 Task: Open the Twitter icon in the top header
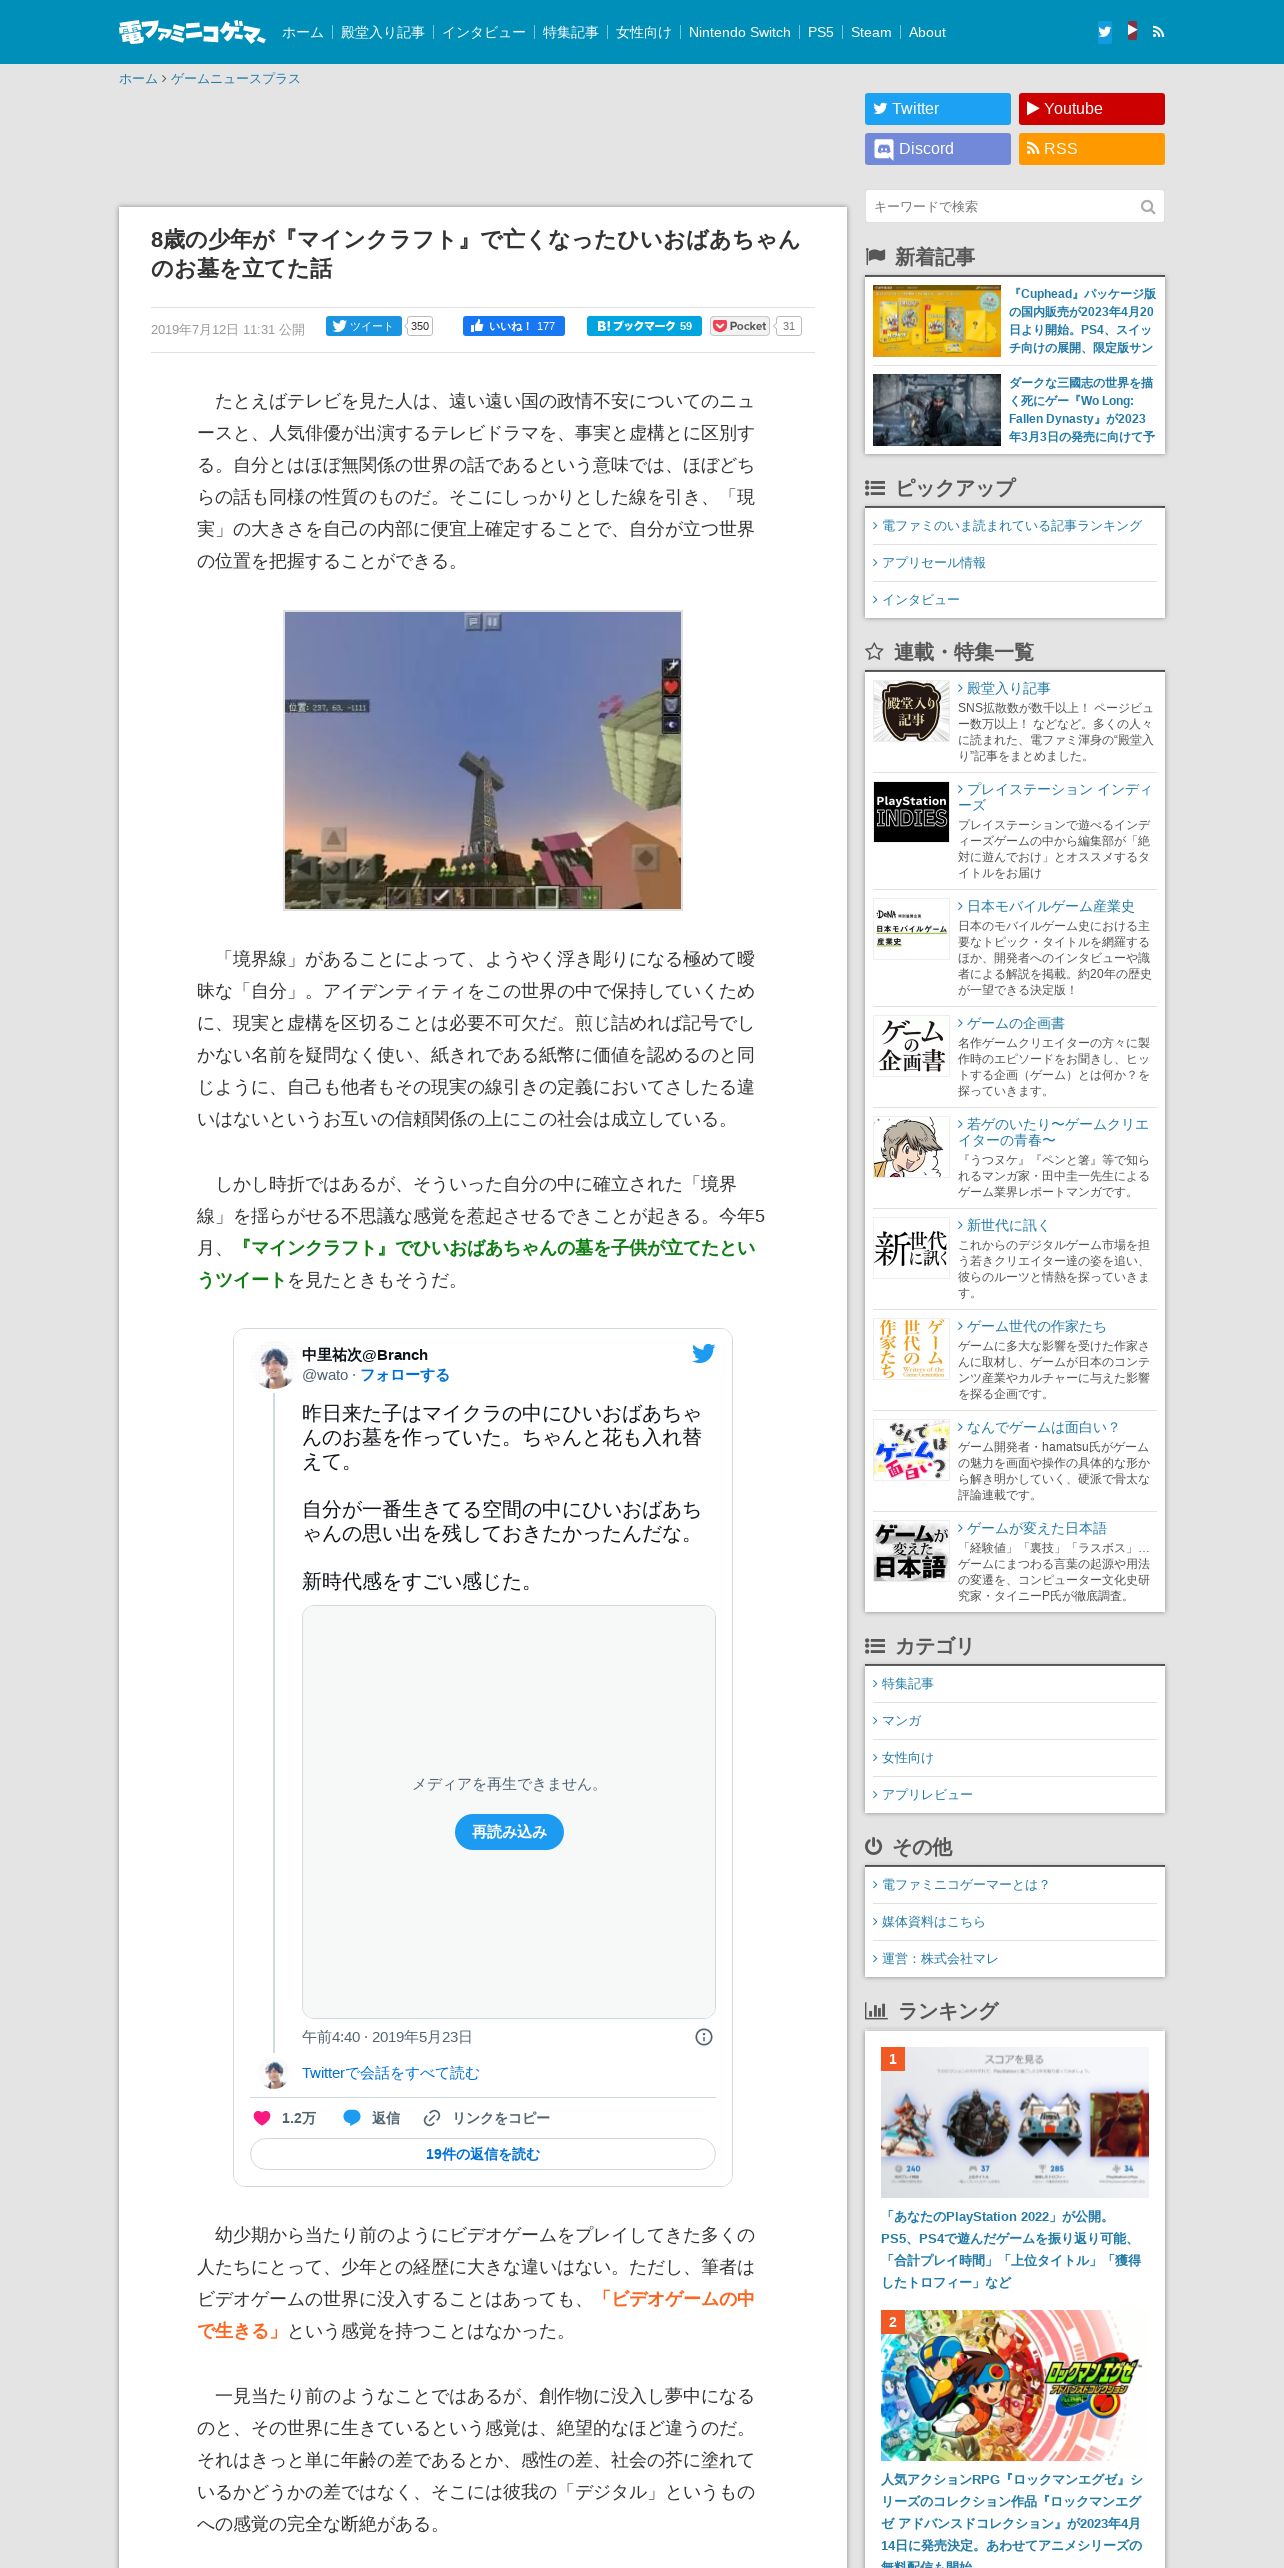point(1104,31)
